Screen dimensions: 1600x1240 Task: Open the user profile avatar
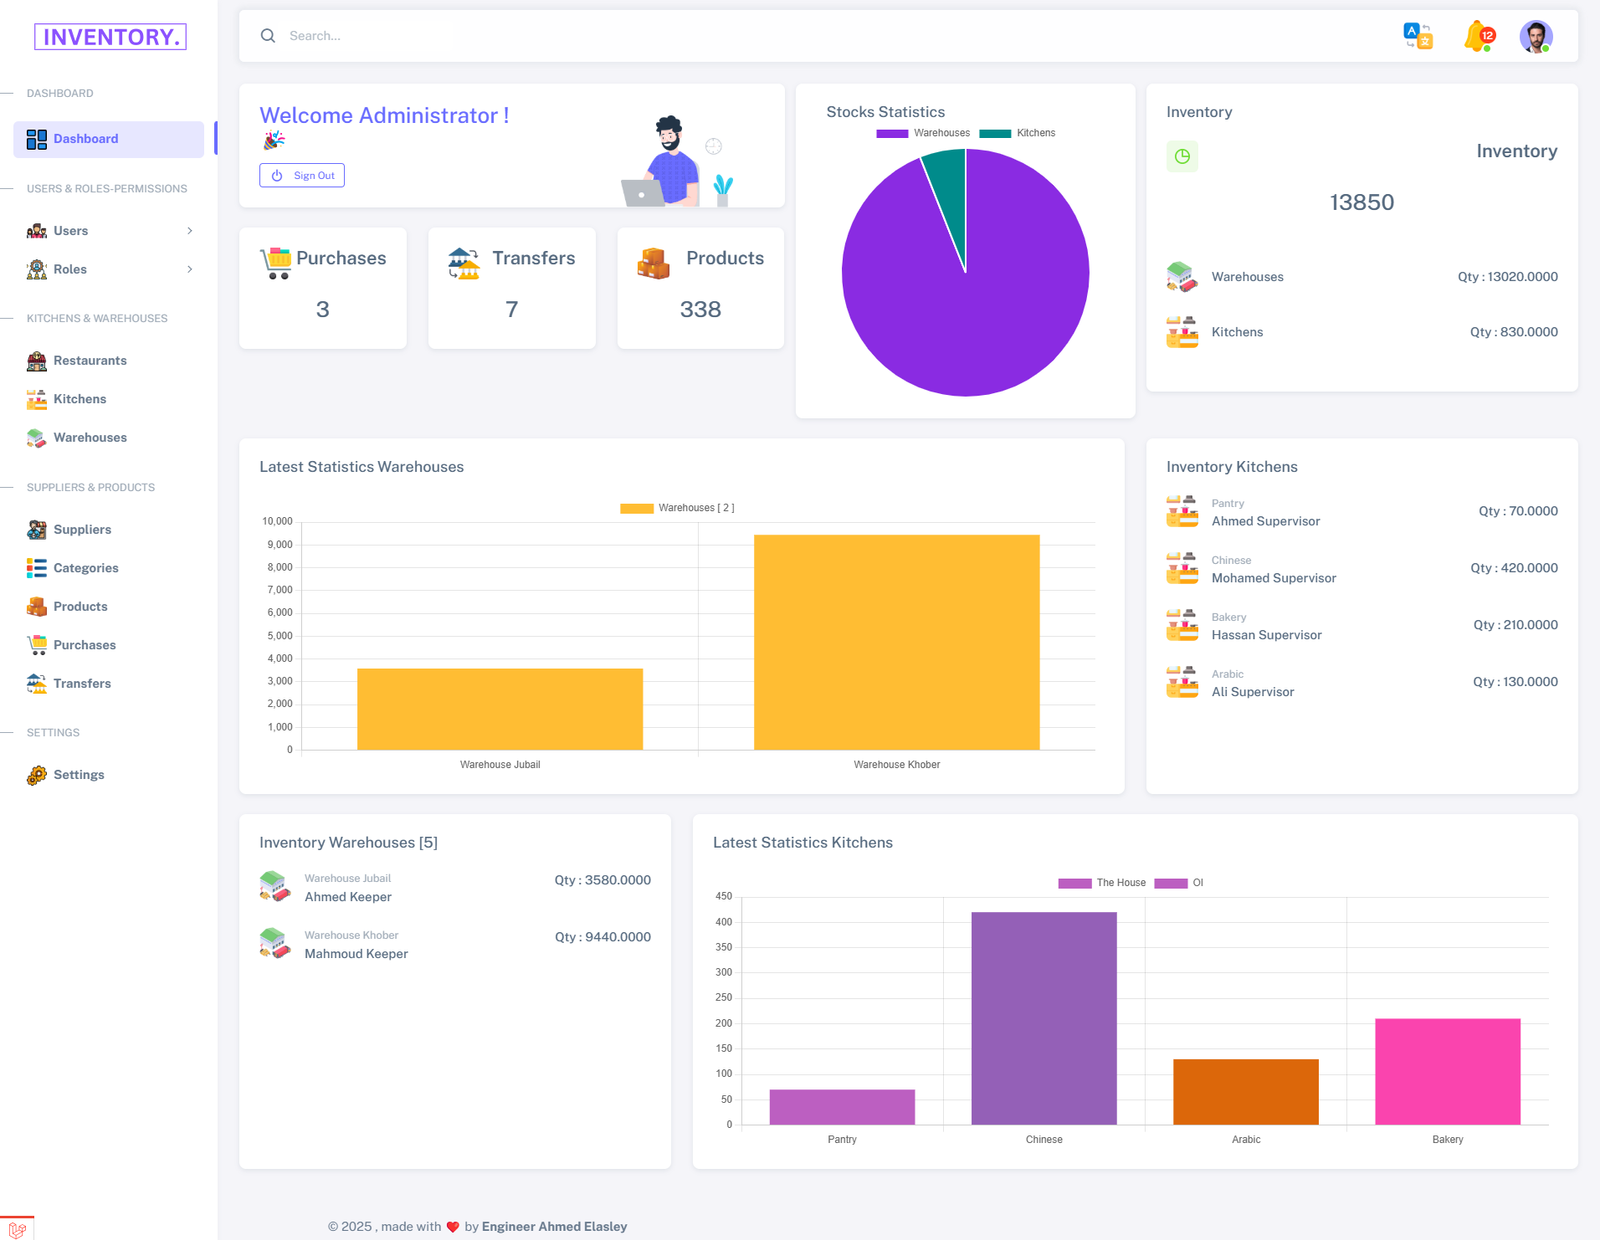tap(1535, 36)
